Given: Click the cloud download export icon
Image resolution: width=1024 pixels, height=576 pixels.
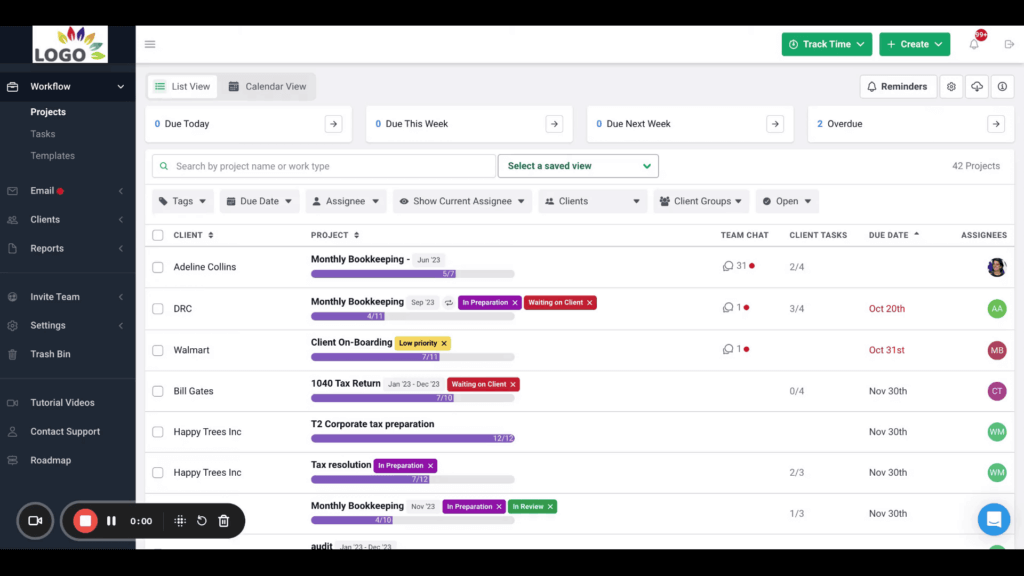Looking at the screenshot, I should [977, 87].
